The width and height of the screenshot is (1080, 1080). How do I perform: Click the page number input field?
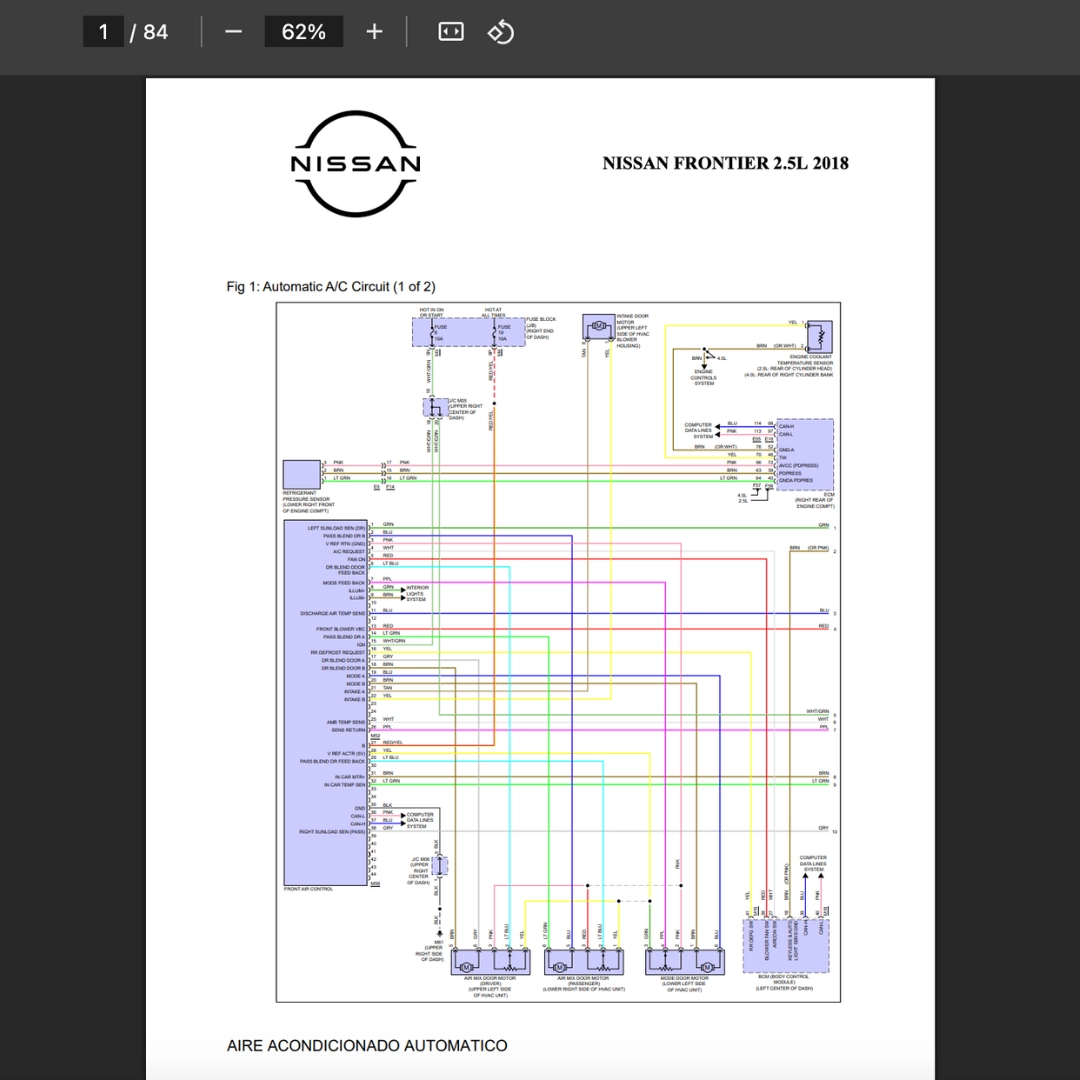(x=103, y=32)
